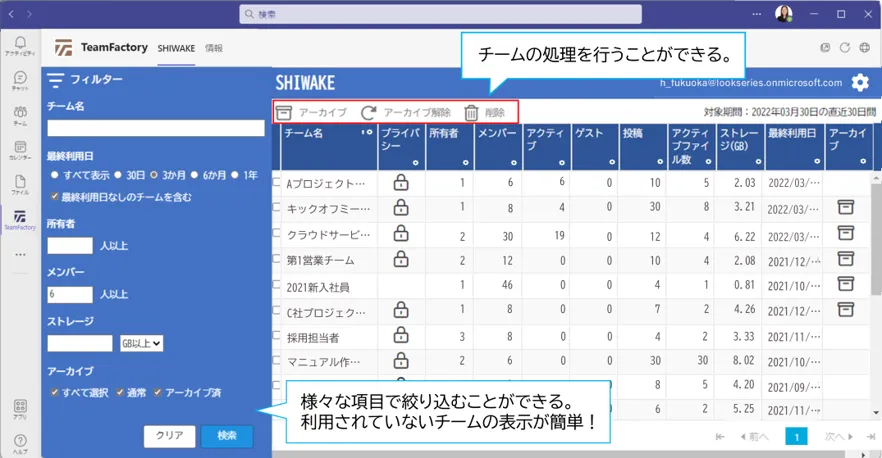882x458 pixels.
Task: Open the ファイル files sidebar icon
Action: [19, 184]
